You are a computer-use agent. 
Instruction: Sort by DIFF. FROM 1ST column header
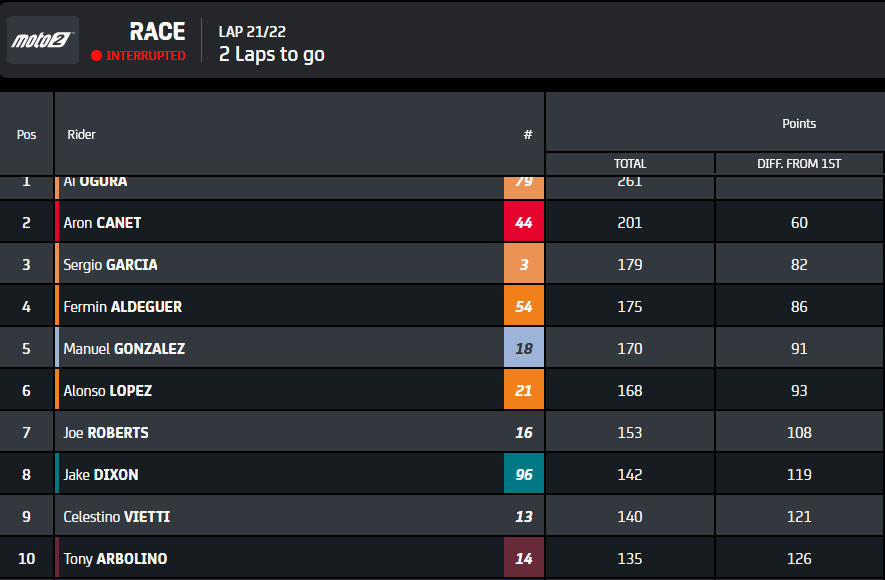pyautogui.click(x=799, y=164)
